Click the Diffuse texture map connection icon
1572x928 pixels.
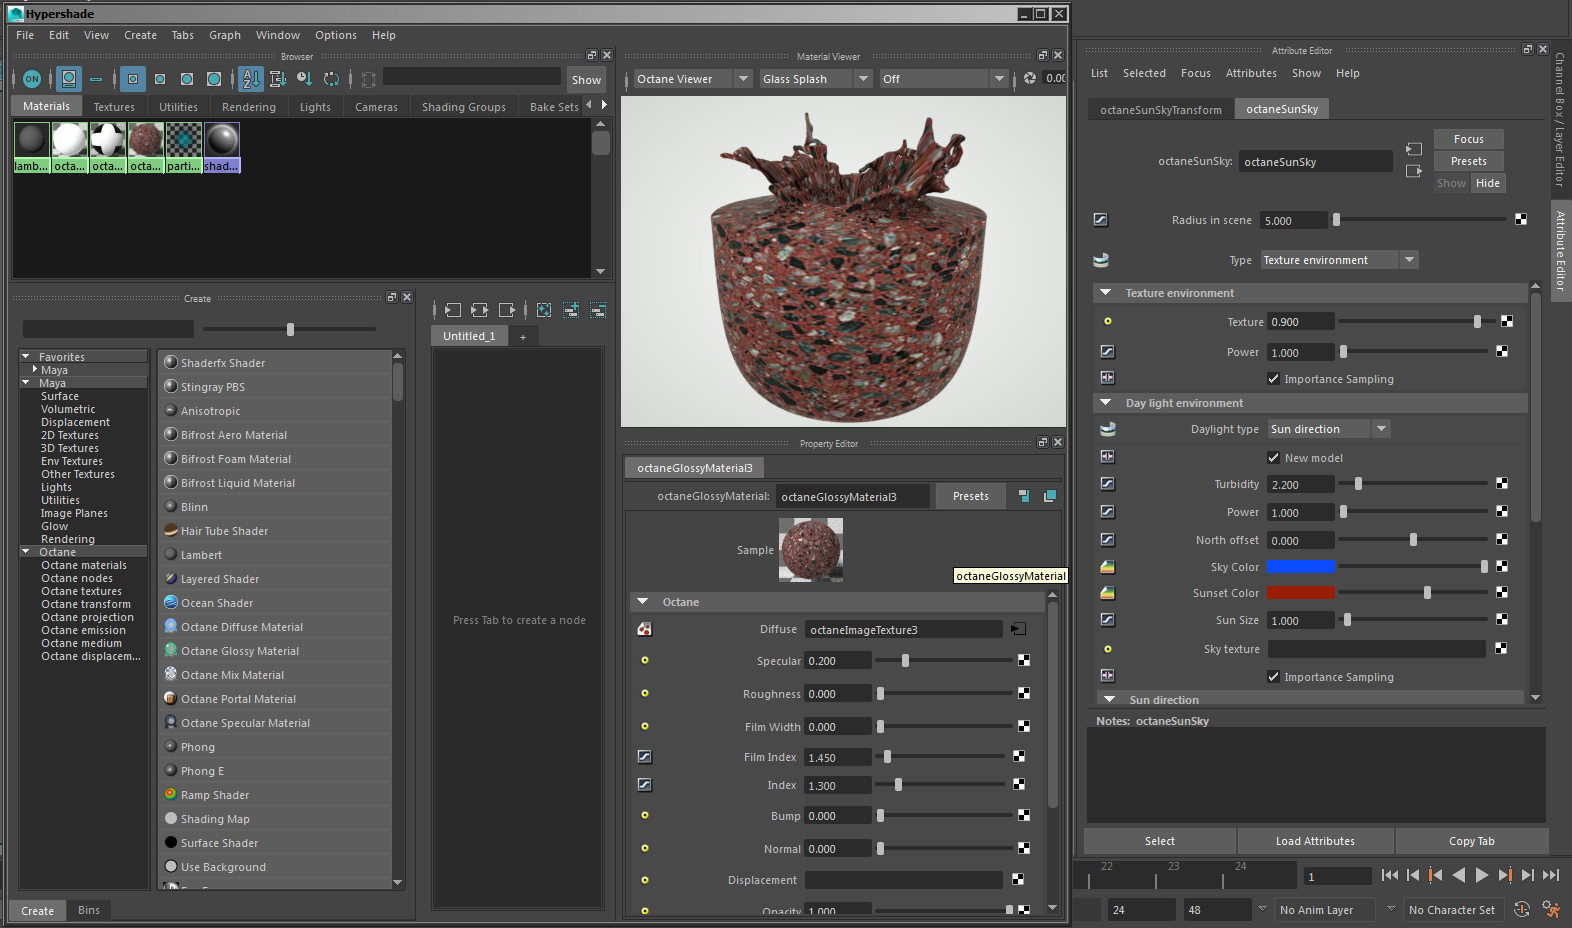click(1018, 629)
